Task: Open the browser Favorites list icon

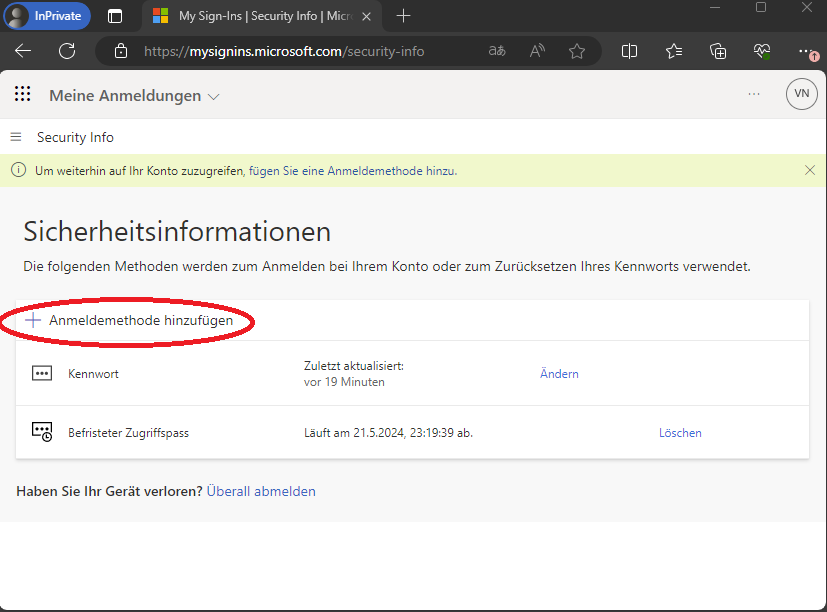Action: coord(674,51)
